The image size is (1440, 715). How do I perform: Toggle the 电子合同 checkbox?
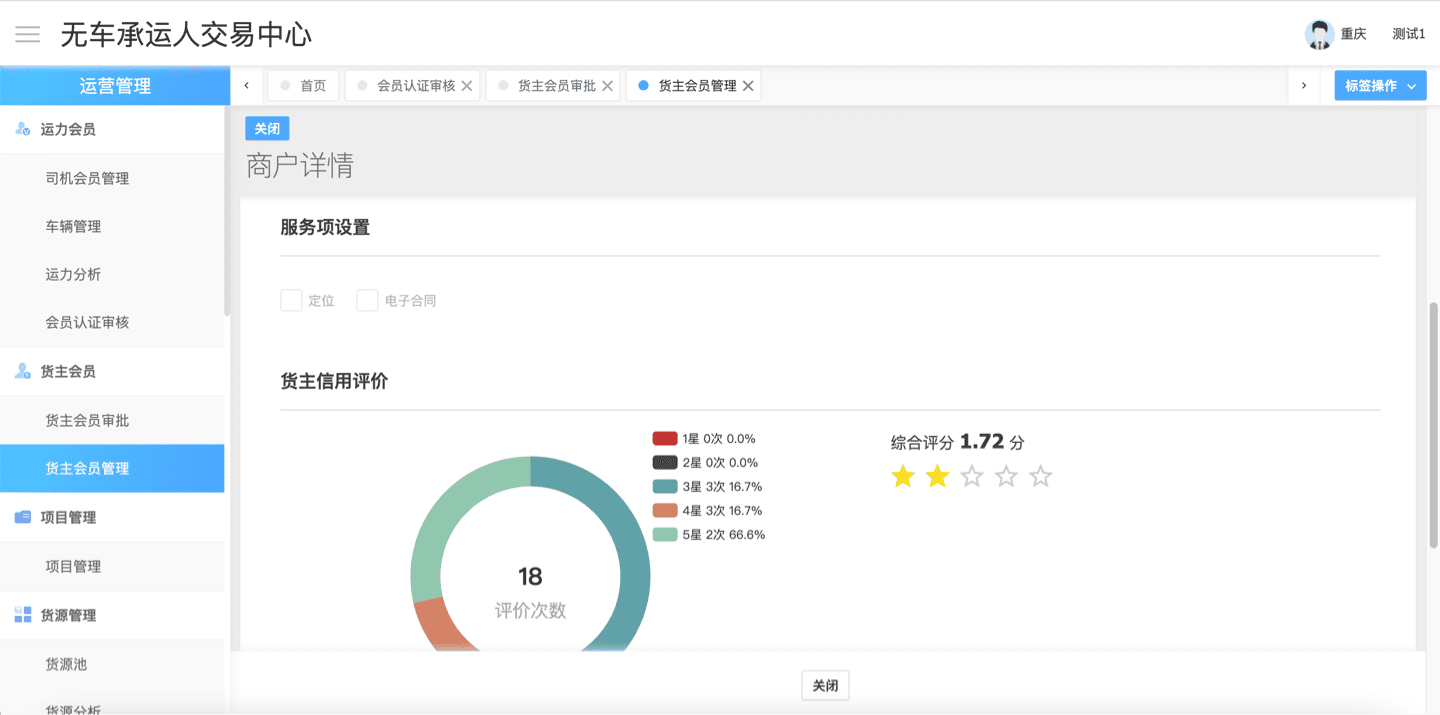click(367, 300)
